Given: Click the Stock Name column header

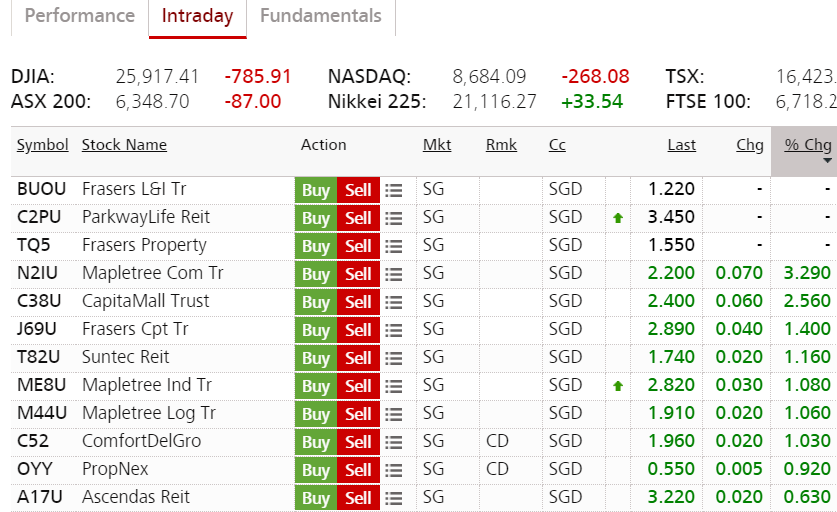Looking at the screenshot, I should 124,145.
